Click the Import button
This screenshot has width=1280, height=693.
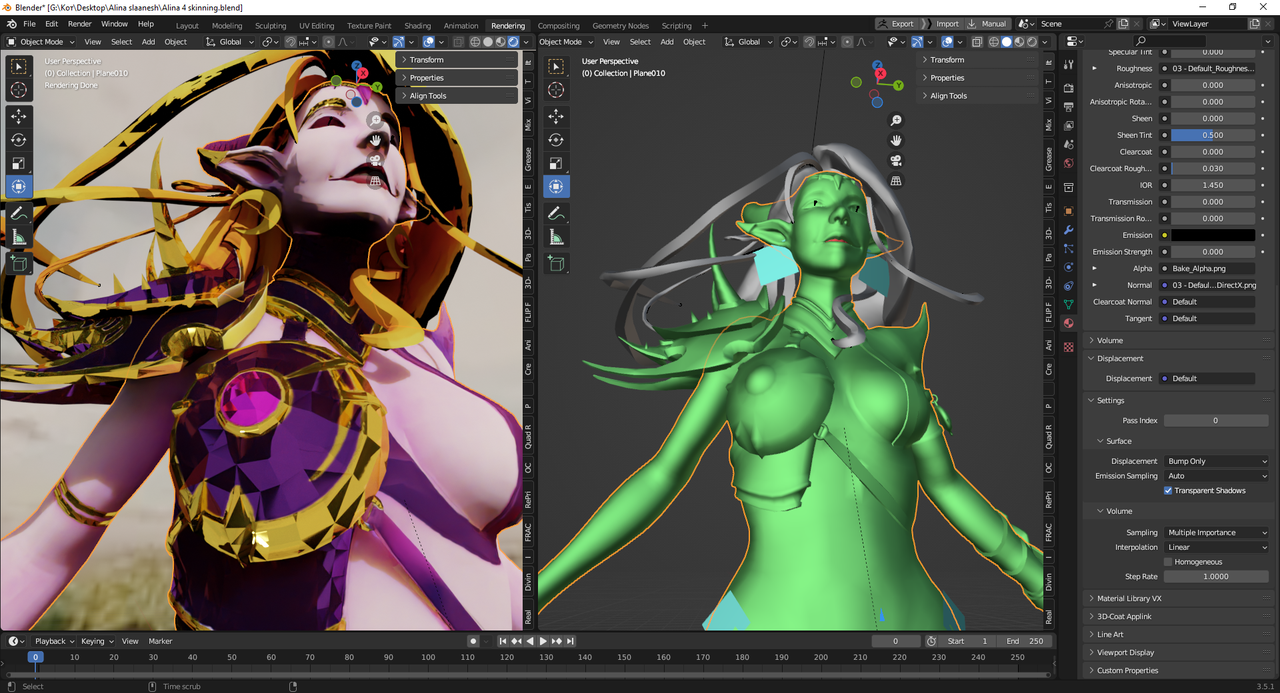point(942,24)
